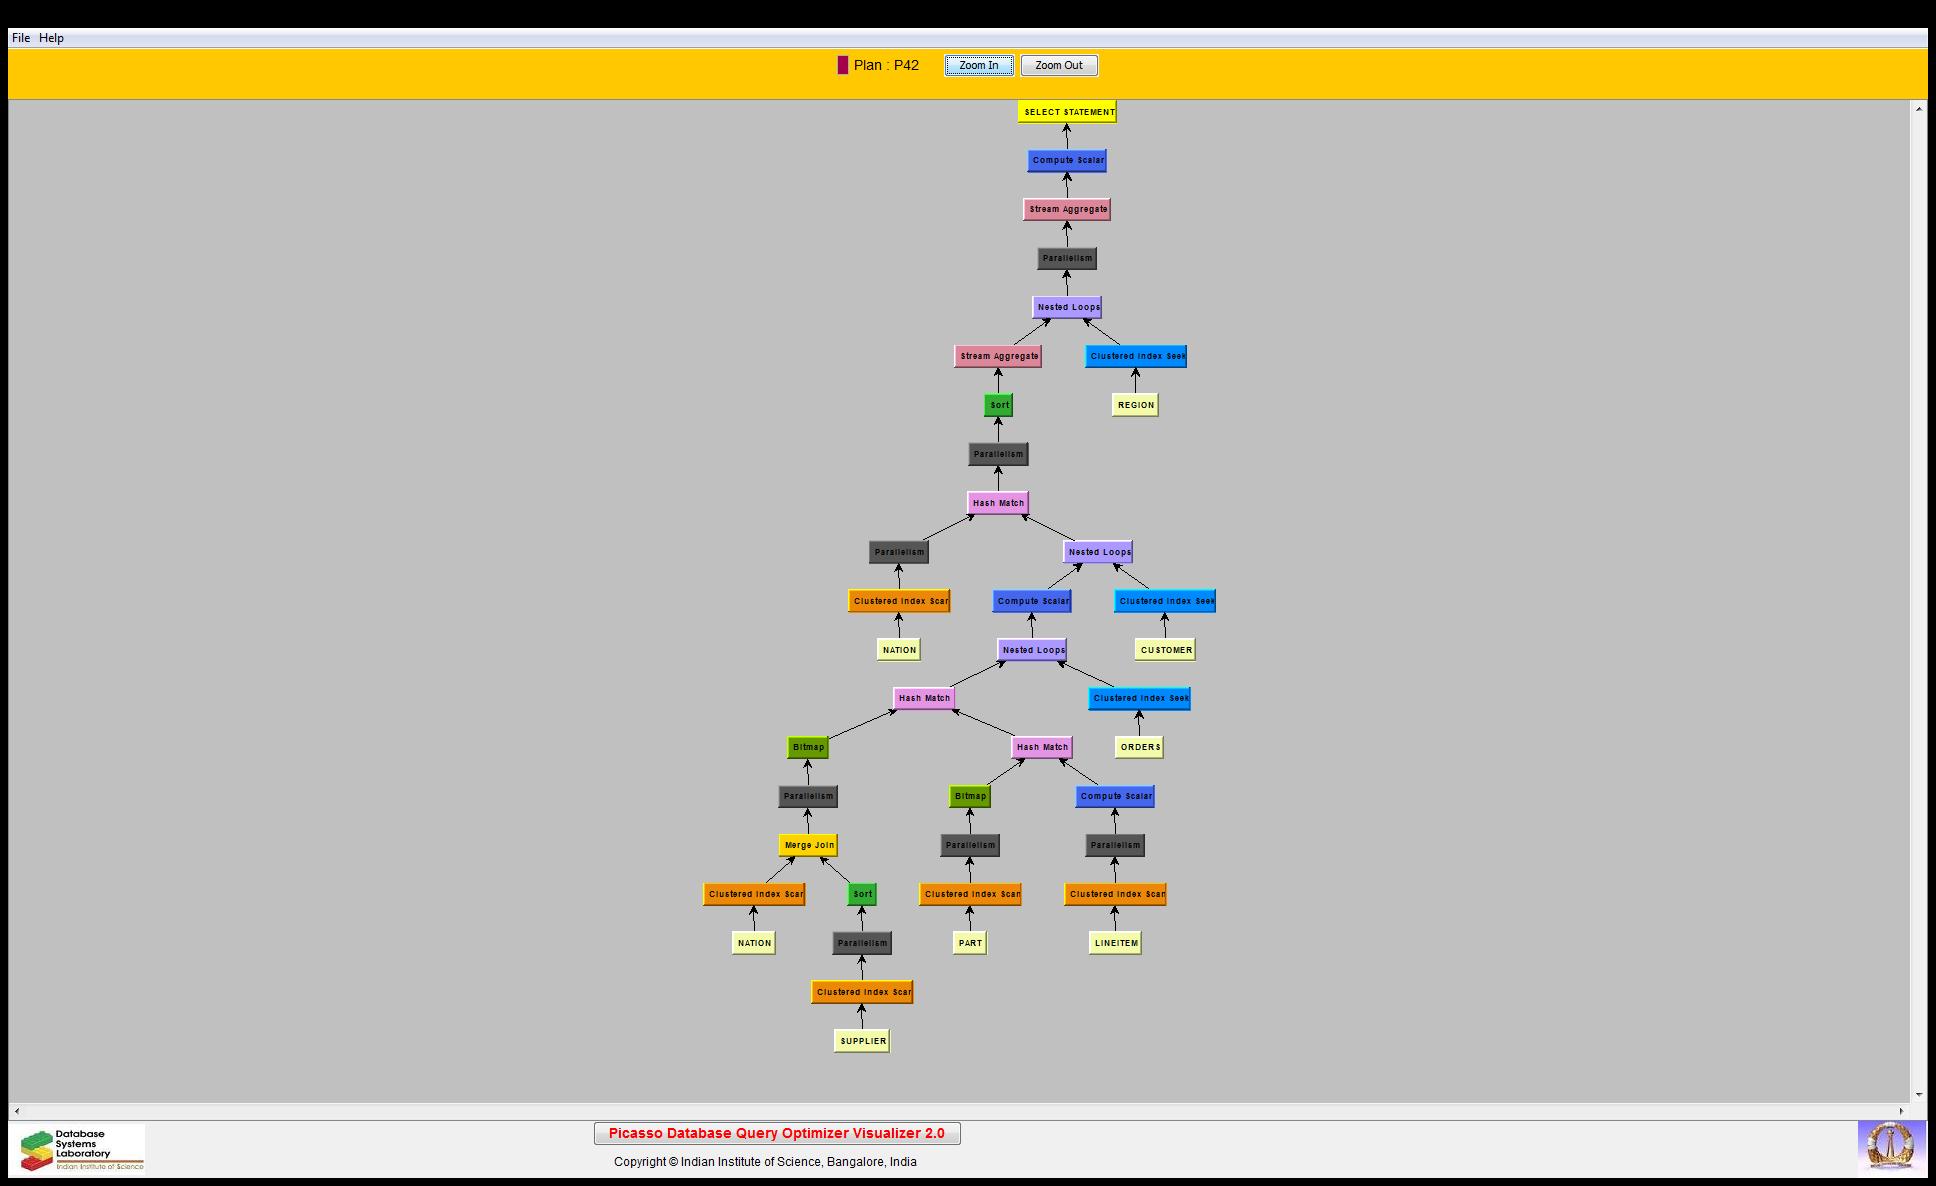Screen dimensions: 1936x1186
Task: Click the CUSTOMER table node
Action: coord(1165,650)
